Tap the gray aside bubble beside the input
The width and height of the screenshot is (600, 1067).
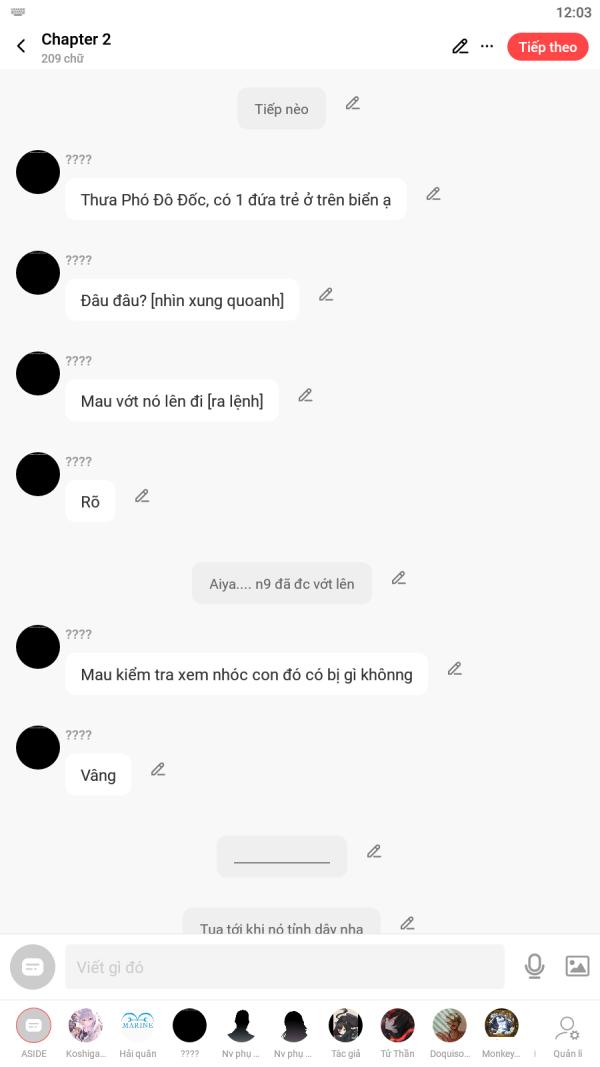33,967
